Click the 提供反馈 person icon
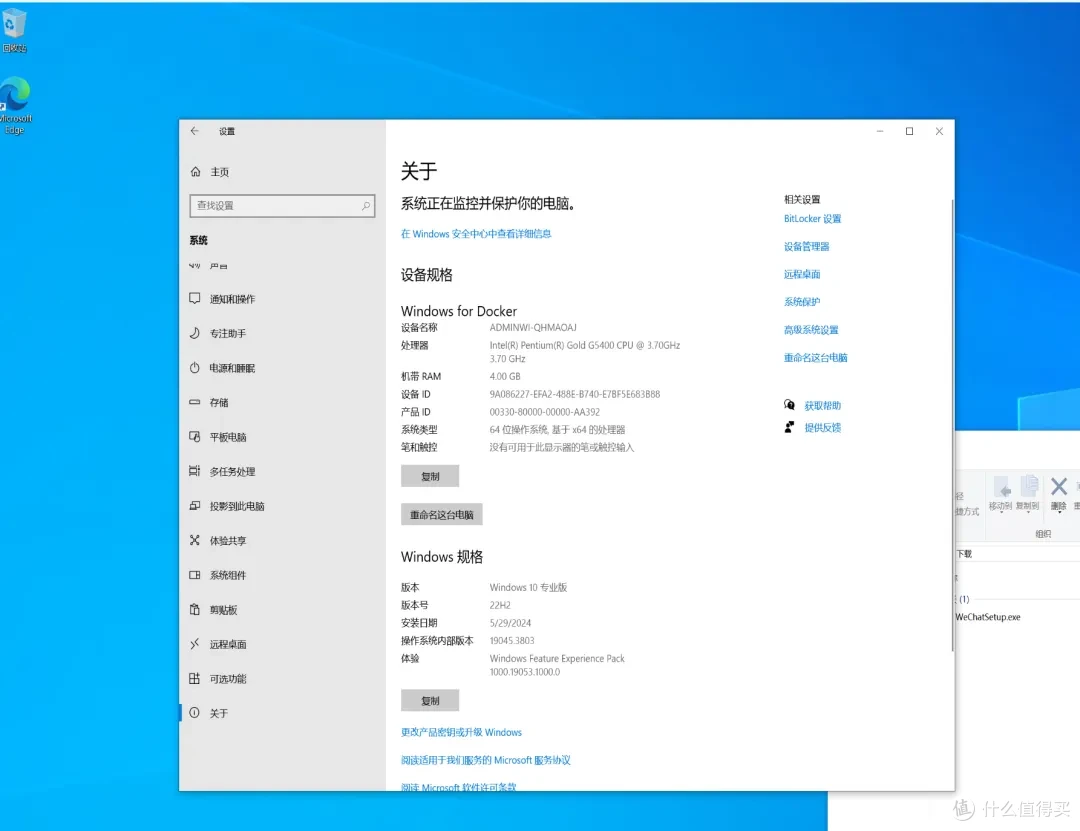The height and width of the screenshot is (831, 1080). pyautogui.click(x=789, y=427)
